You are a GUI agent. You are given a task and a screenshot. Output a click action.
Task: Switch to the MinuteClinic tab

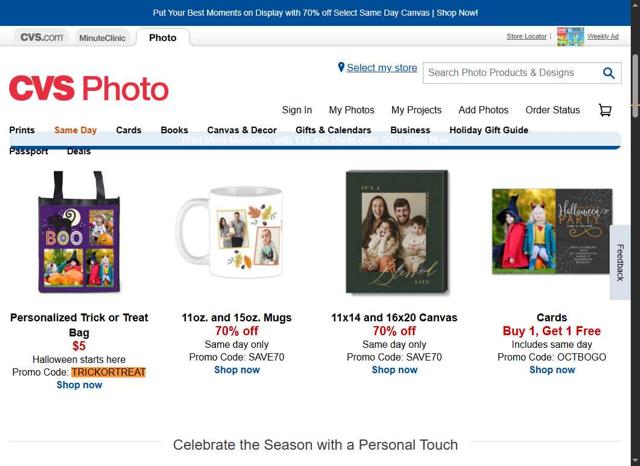102,37
